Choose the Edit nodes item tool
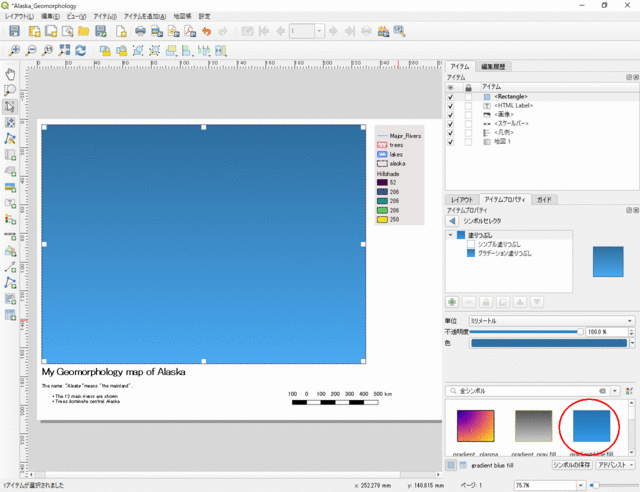The height and width of the screenshot is (492, 640). [x=10, y=138]
